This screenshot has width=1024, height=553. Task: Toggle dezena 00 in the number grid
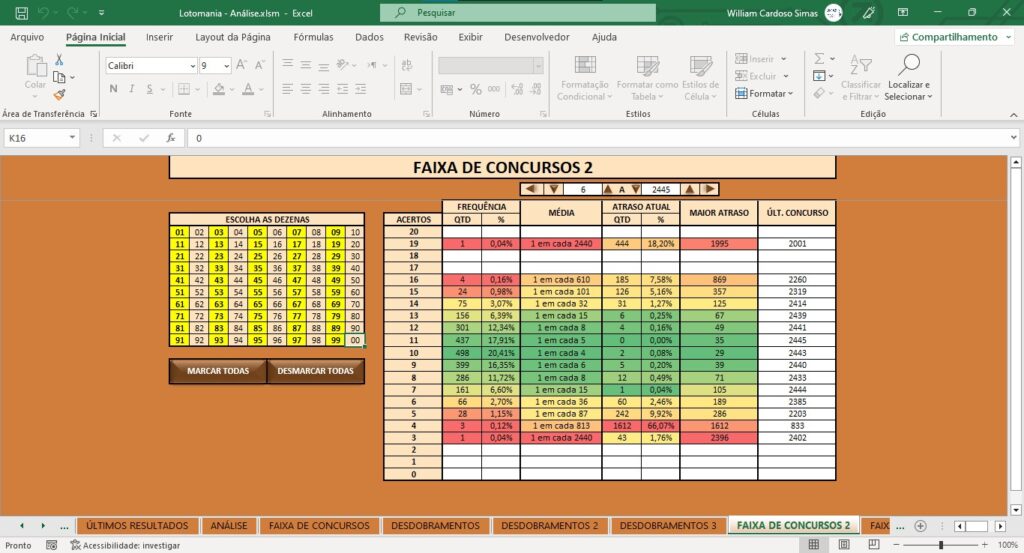tap(355, 340)
